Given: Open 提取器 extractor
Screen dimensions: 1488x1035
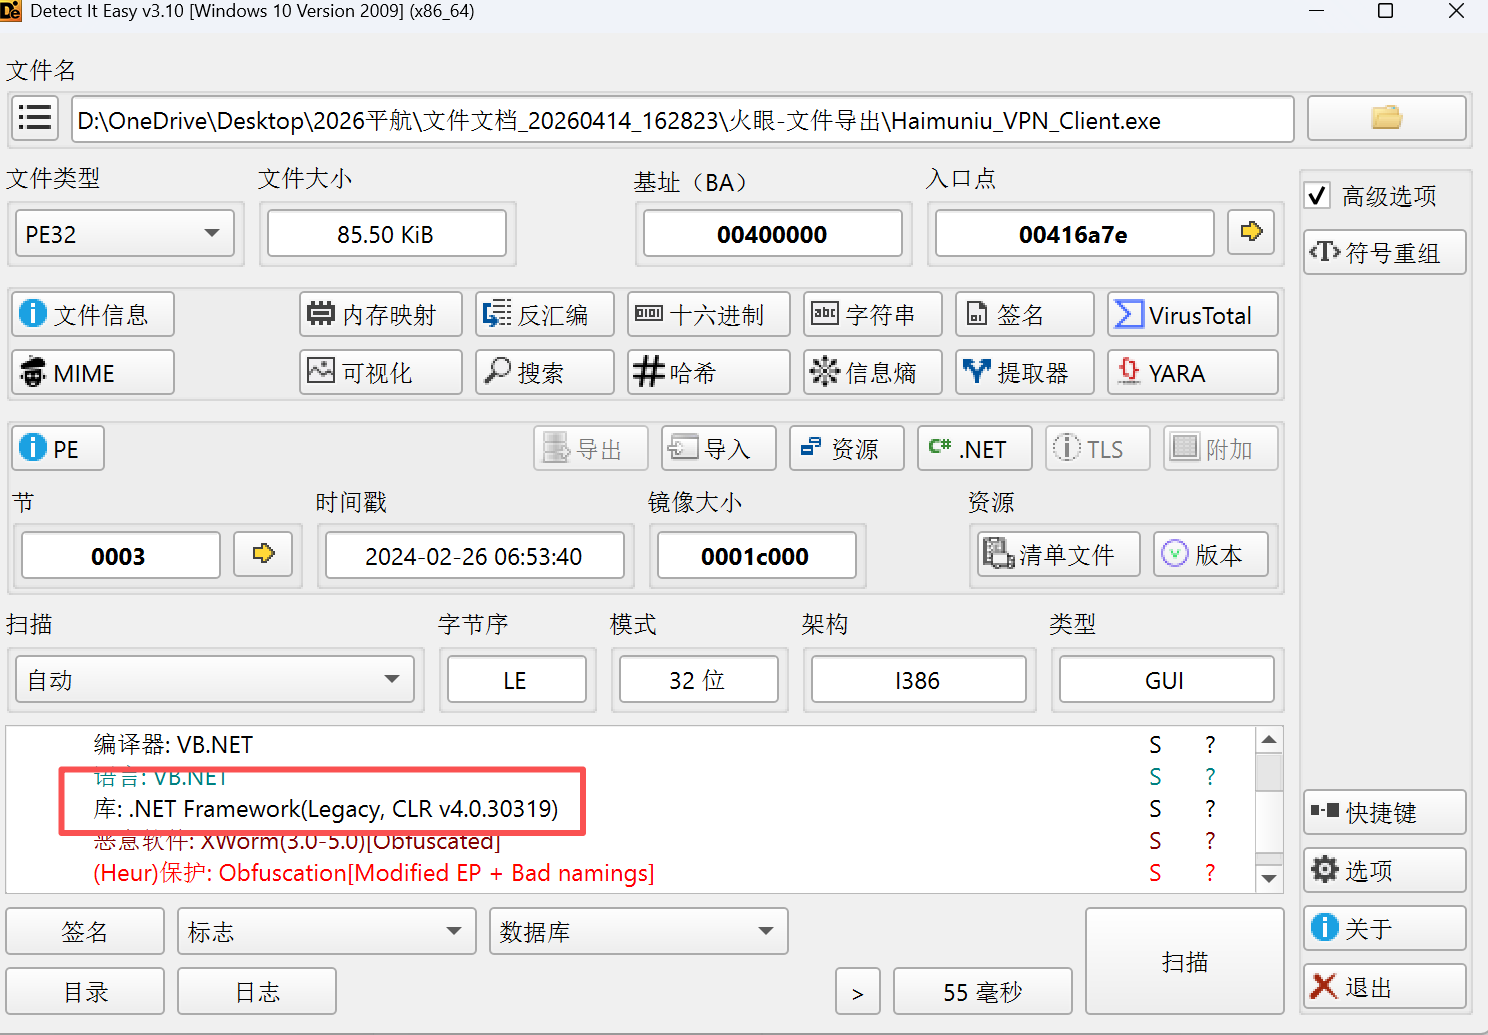Looking at the screenshot, I should 1025,373.
